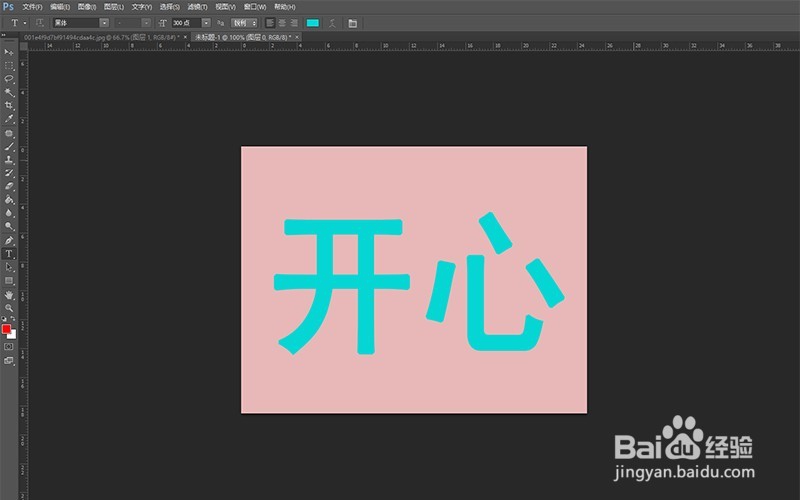The height and width of the screenshot is (500, 800).
Task: Open 视图(V) menu
Action: click(x=226, y=7)
